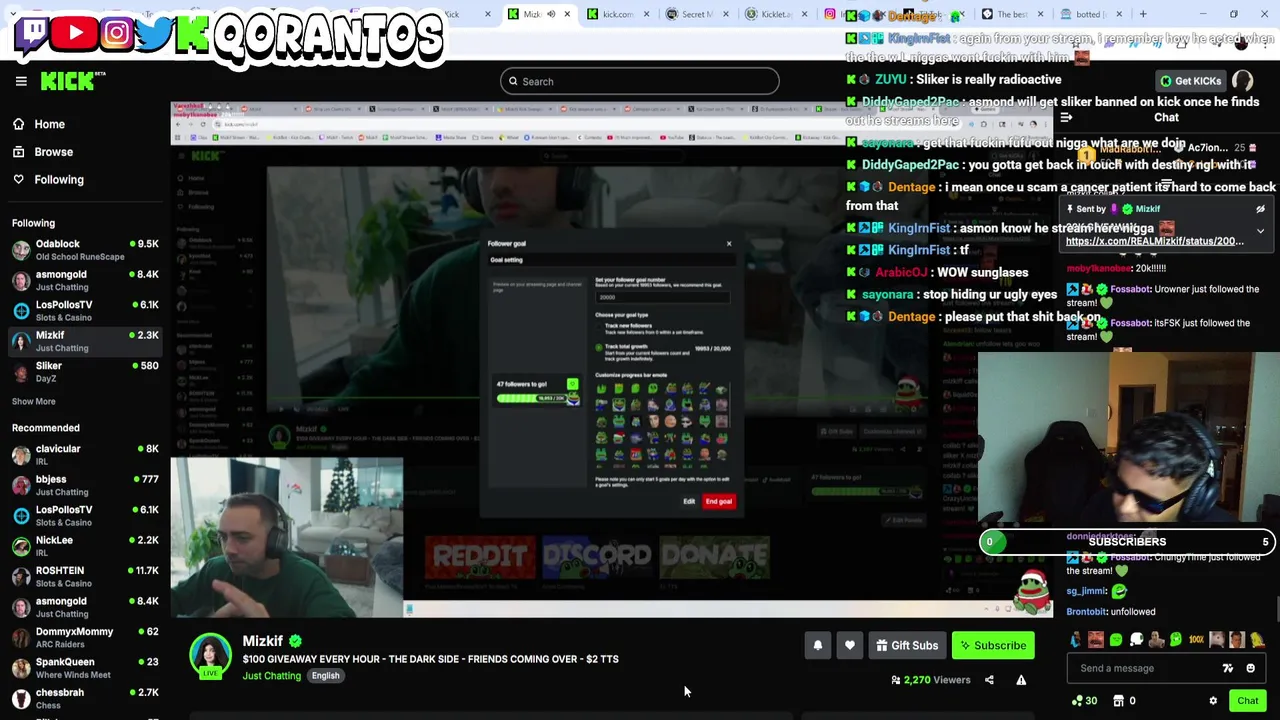
Task: Collapse the chat panel arrow icon
Action: (1066, 118)
